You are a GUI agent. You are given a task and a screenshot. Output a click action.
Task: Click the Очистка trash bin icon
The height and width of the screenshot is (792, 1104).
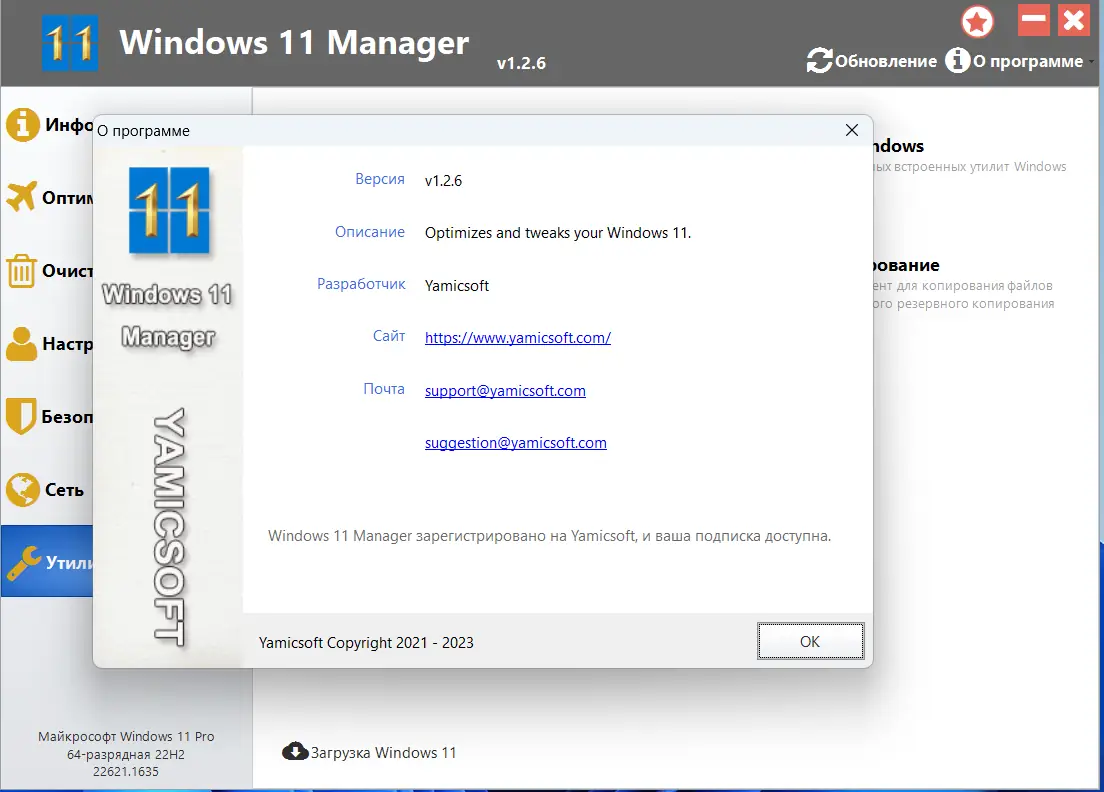click(20, 270)
